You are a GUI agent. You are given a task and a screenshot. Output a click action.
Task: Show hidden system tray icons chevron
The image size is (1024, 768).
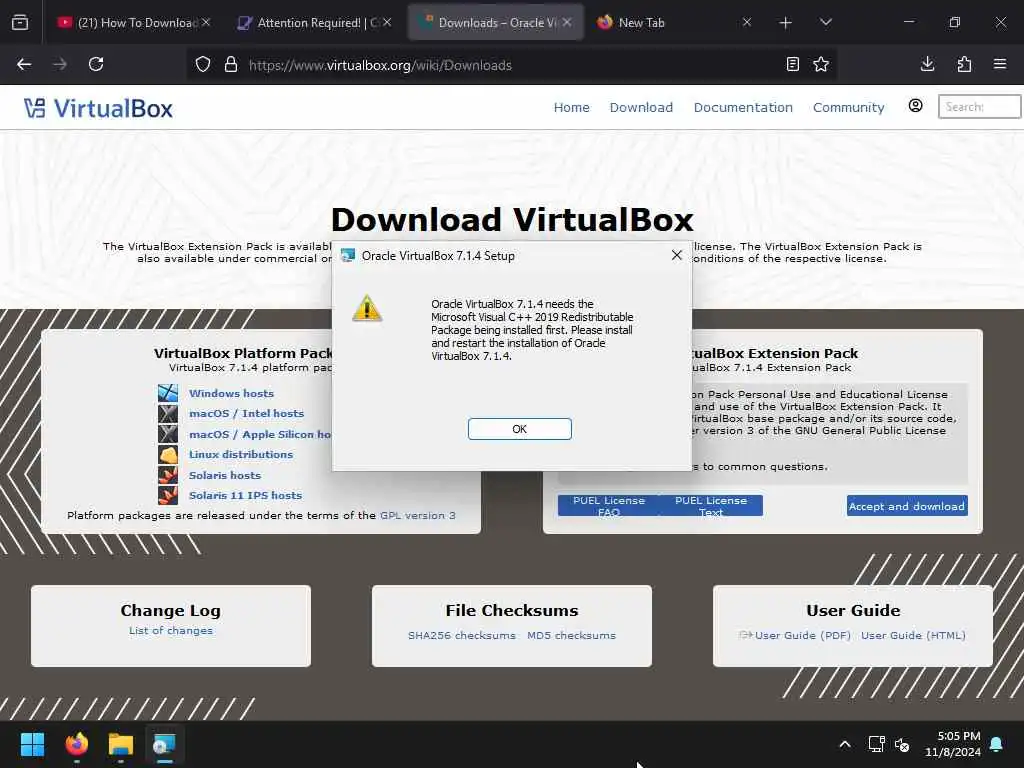(844, 744)
